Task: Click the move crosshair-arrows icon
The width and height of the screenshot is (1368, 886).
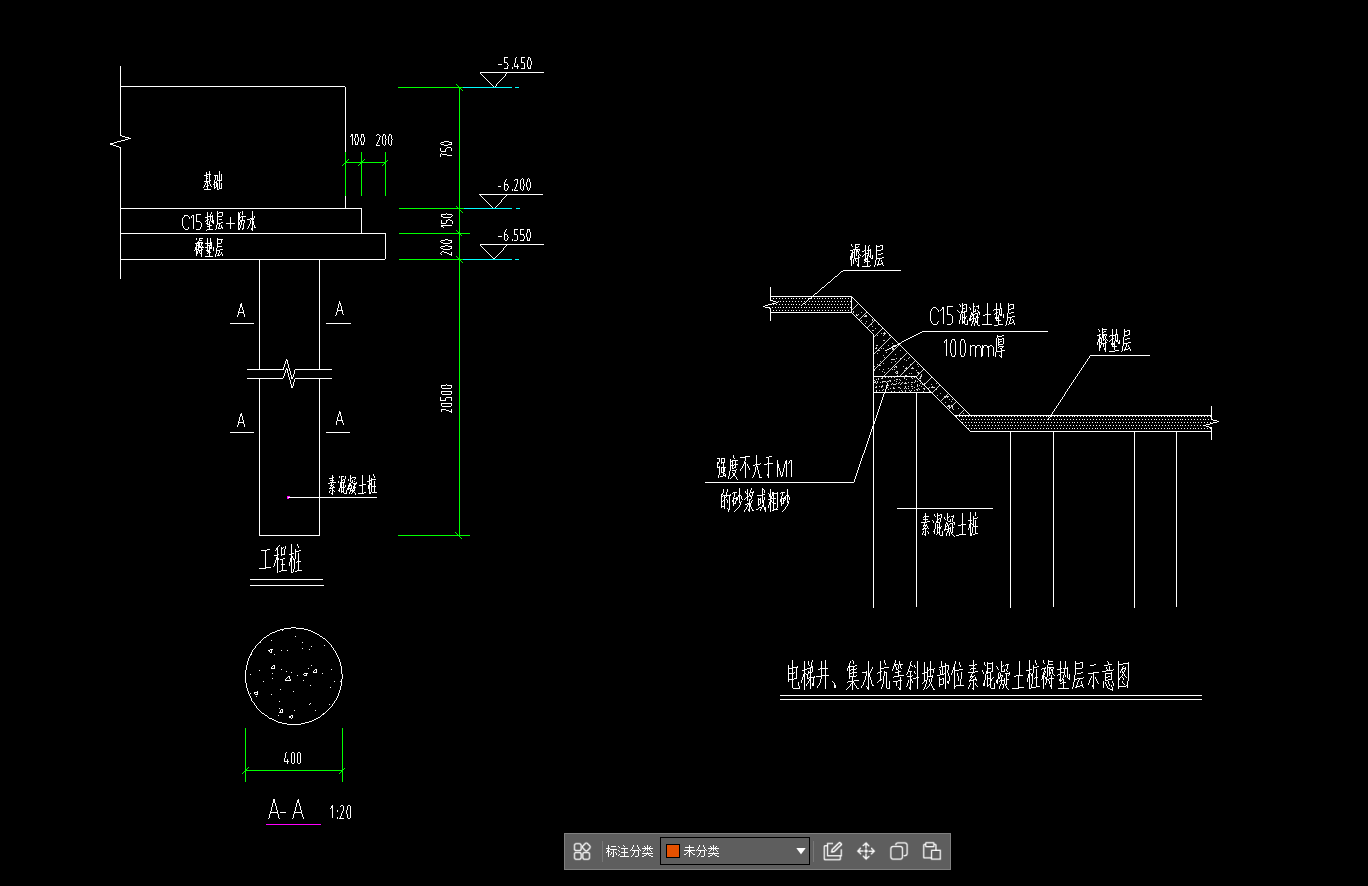Action: pyautogui.click(x=866, y=852)
